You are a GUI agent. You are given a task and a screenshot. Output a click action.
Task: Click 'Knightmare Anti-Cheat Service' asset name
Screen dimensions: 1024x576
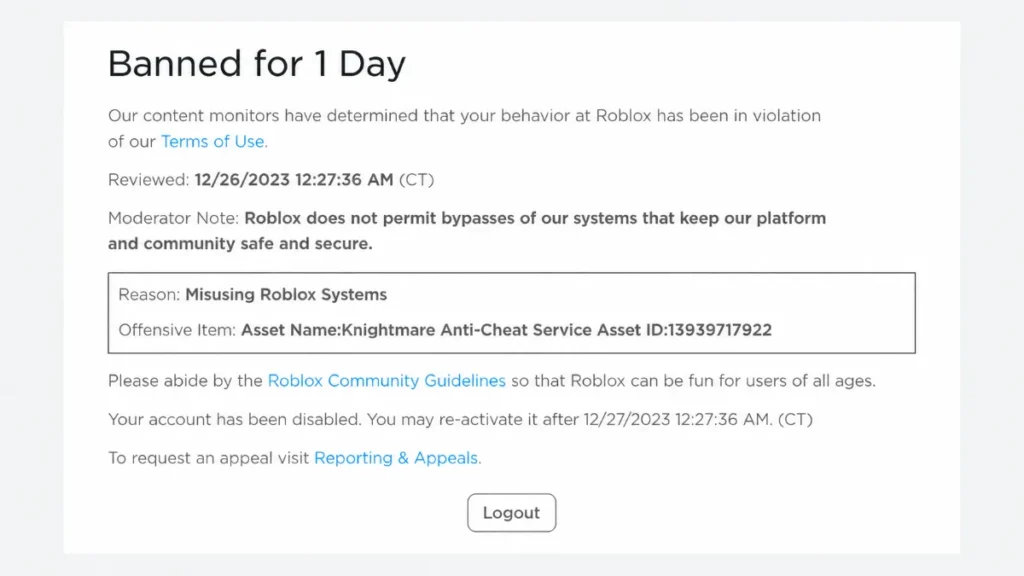pos(466,330)
